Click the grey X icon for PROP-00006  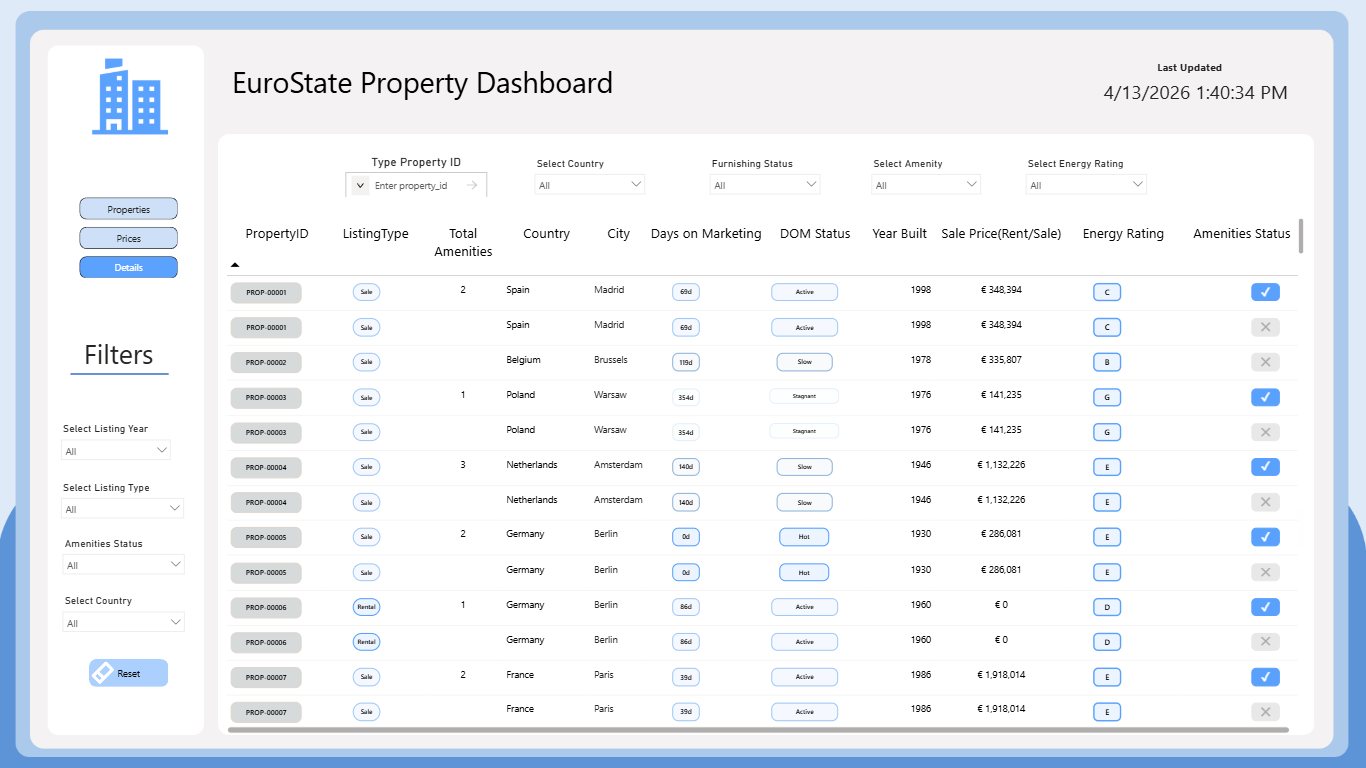(x=1265, y=642)
